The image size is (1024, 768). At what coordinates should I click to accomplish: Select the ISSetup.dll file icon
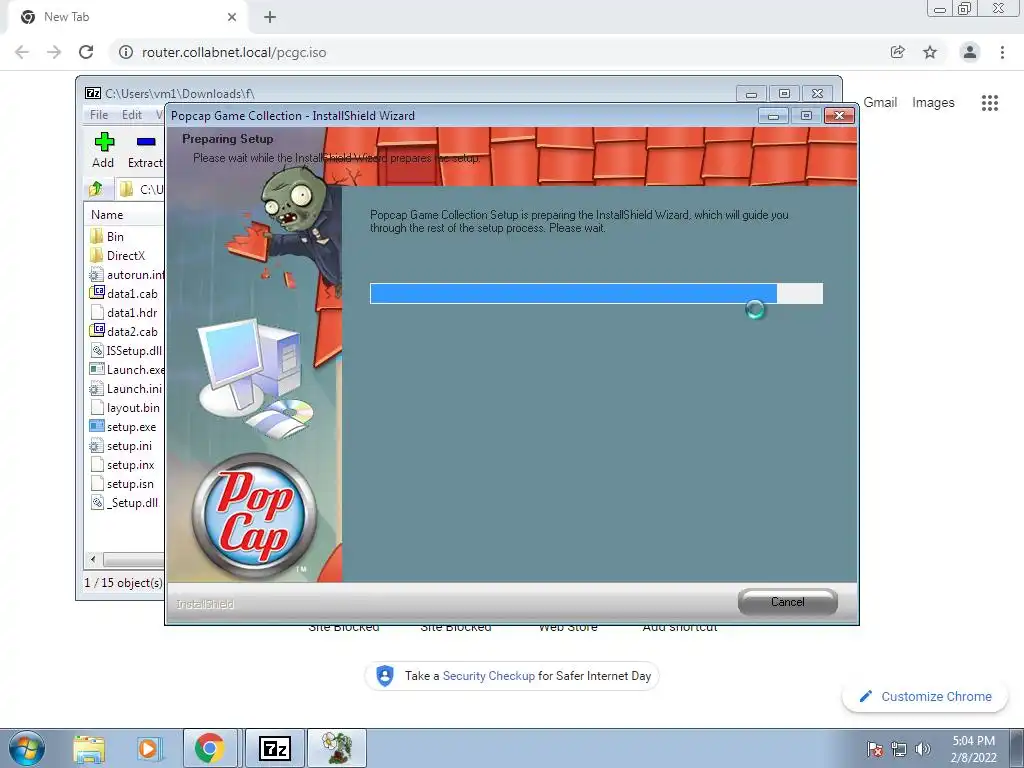97,350
